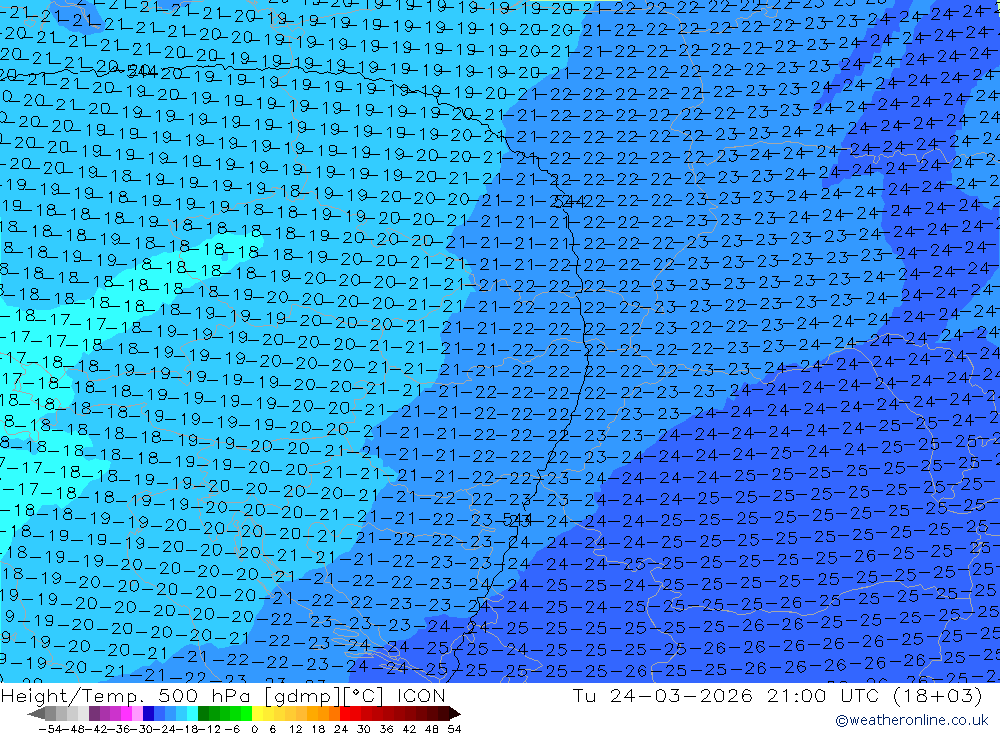The height and width of the screenshot is (733, 1000).
Task: Pick the yellow swatch above legend value 0
Action: tap(258, 714)
